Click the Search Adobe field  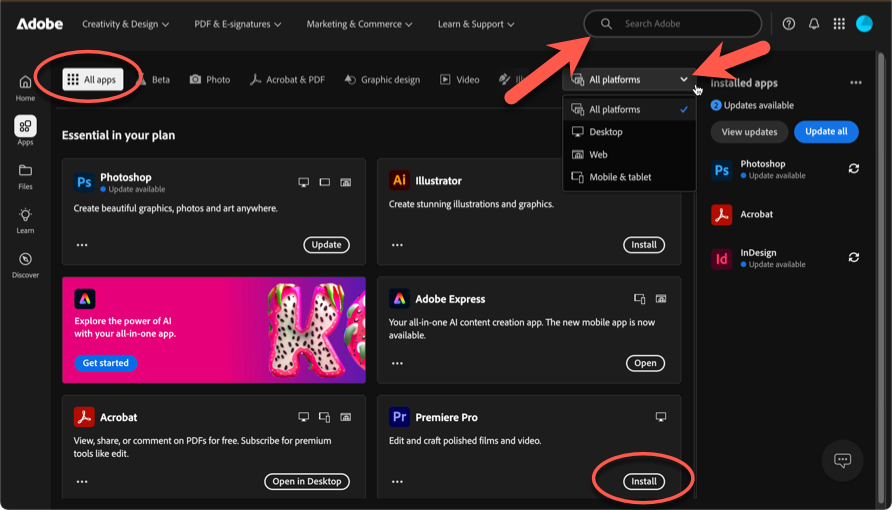pos(673,24)
